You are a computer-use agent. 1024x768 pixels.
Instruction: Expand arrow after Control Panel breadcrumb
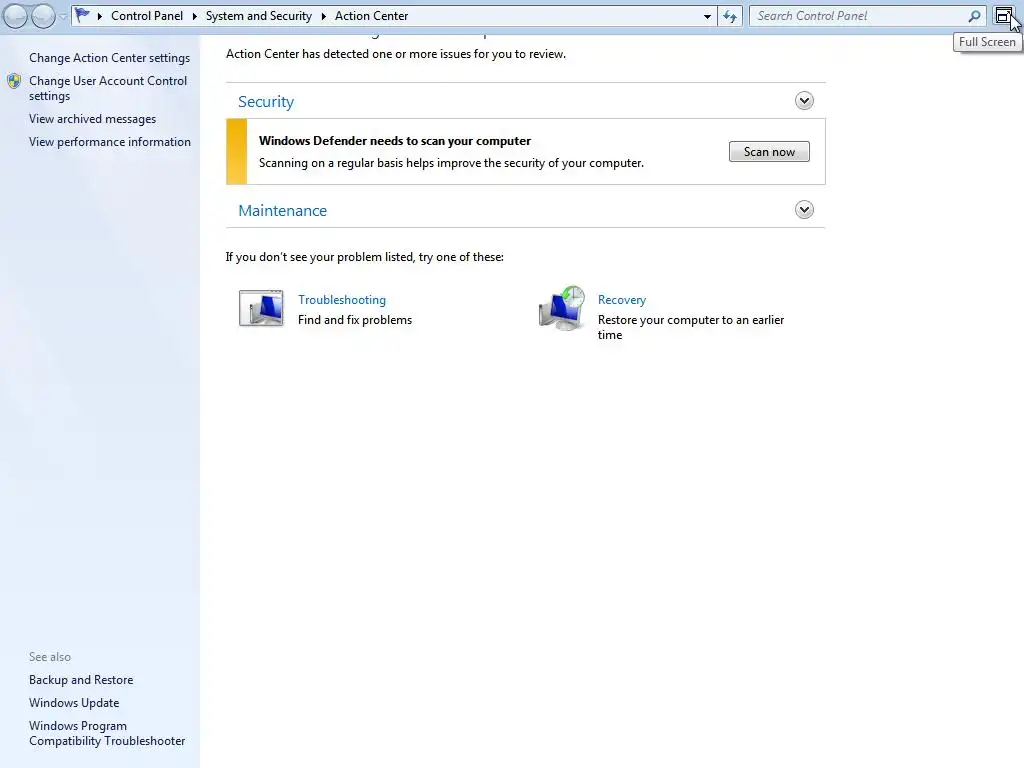195,16
